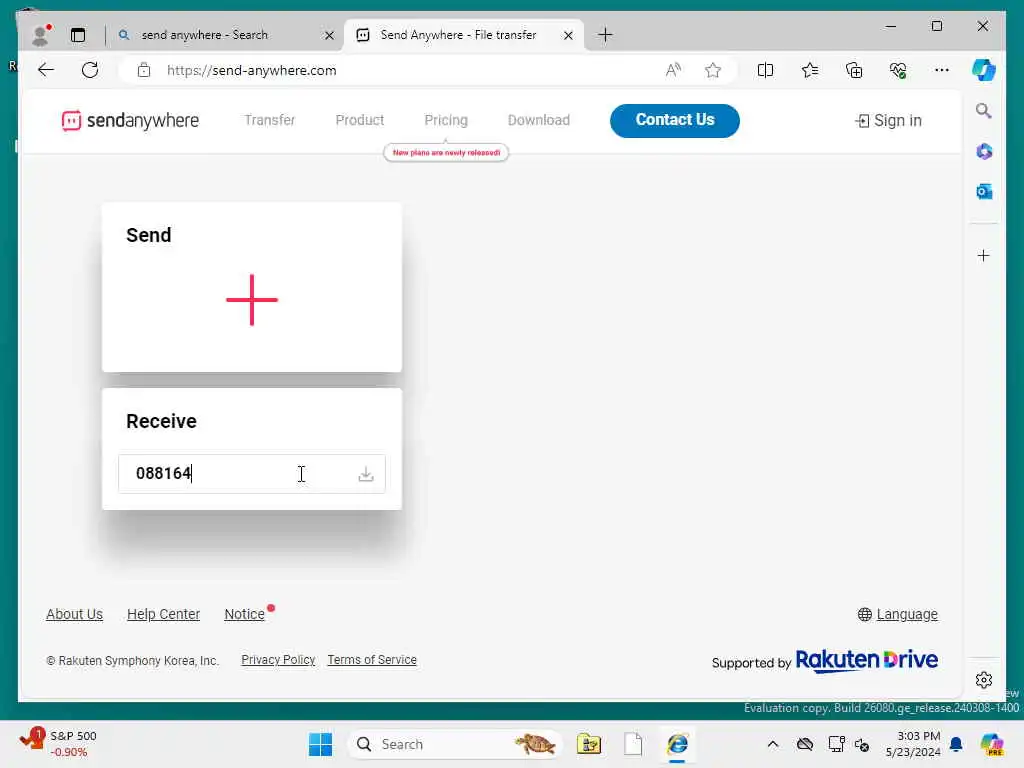Open the Download menu item

539,120
